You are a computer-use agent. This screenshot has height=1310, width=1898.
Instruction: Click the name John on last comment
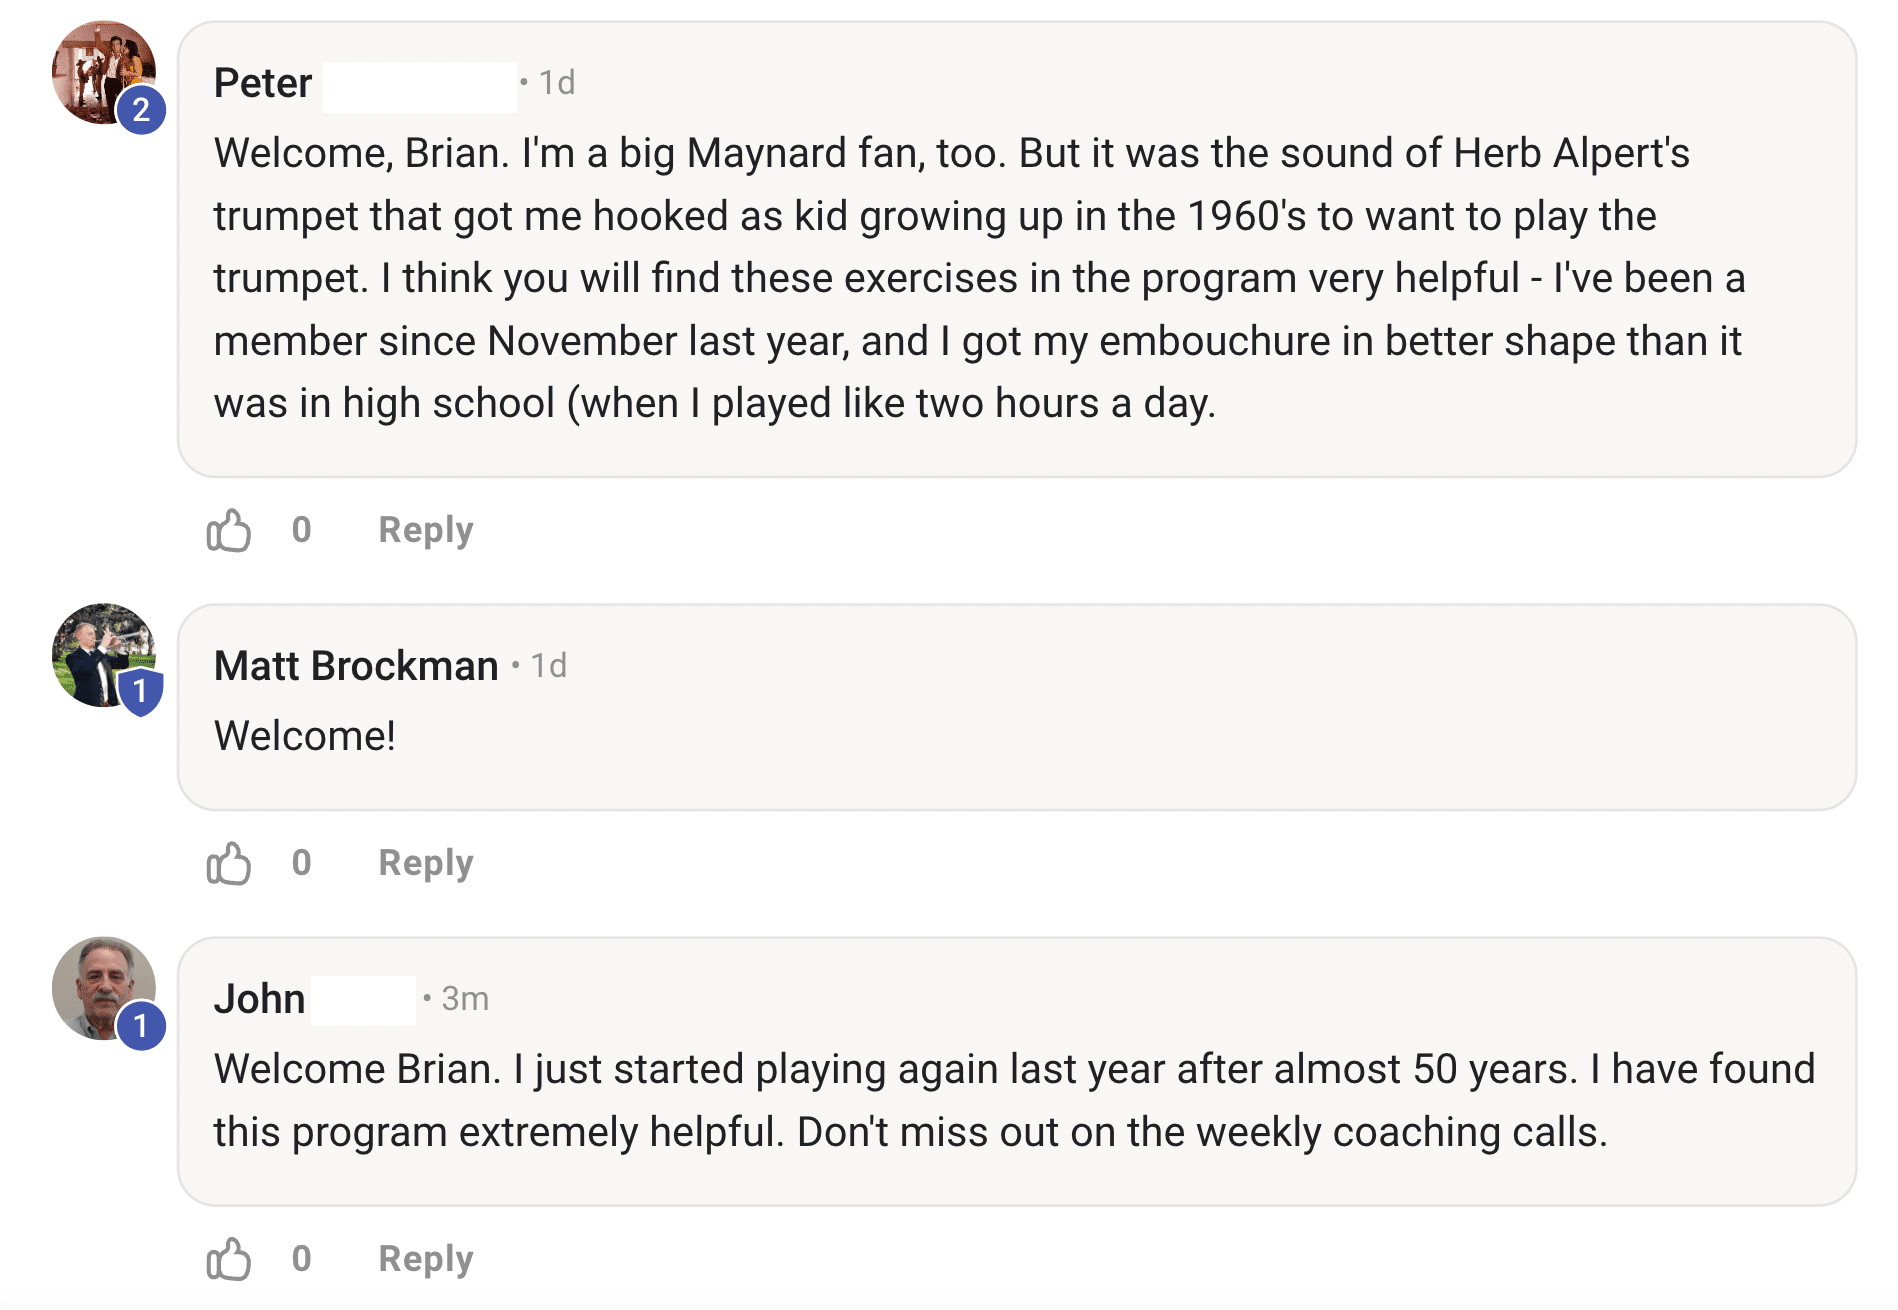(259, 999)
